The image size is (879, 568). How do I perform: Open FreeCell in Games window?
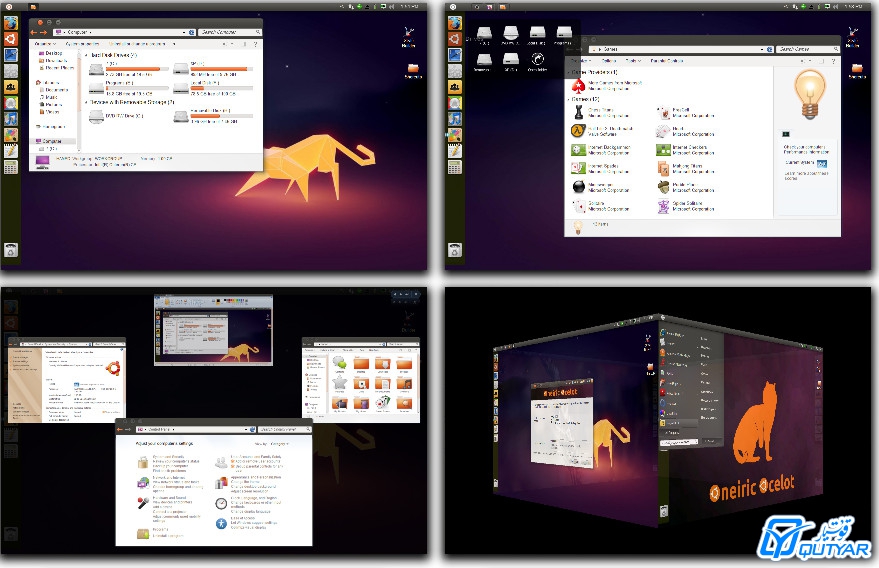point(663,112)
